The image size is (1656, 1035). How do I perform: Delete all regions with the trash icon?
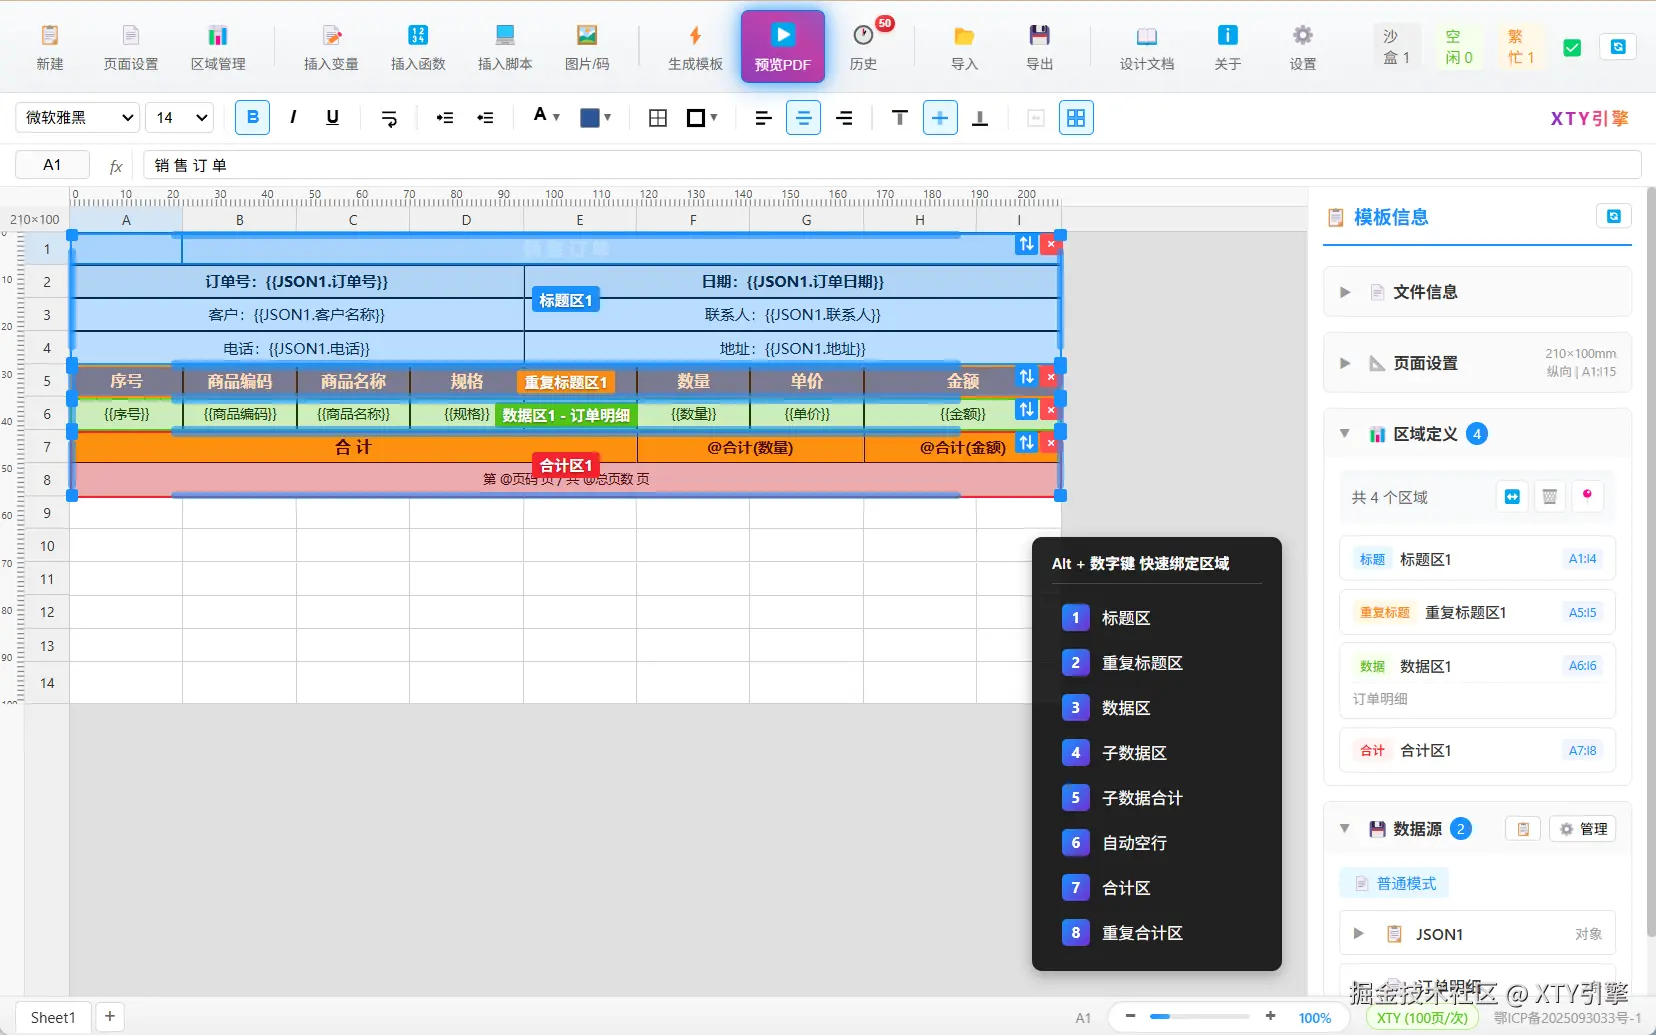[x=1550, y=497]
